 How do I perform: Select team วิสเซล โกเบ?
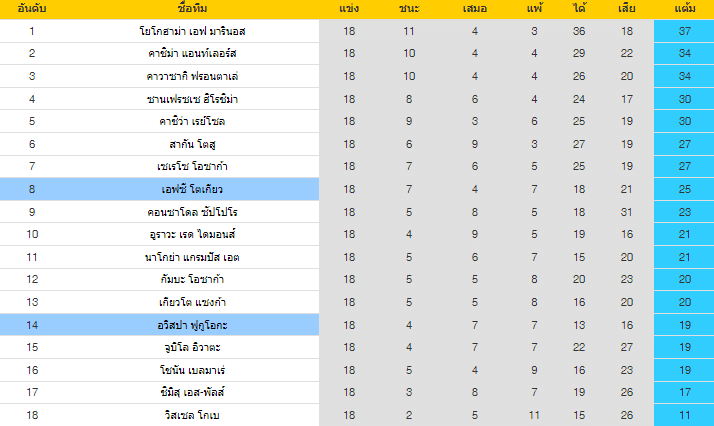(x=192, y=415)
